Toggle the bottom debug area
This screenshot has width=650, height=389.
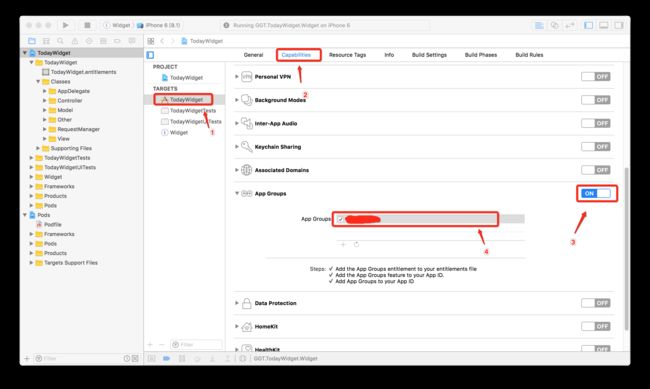[x=604, y=25]
